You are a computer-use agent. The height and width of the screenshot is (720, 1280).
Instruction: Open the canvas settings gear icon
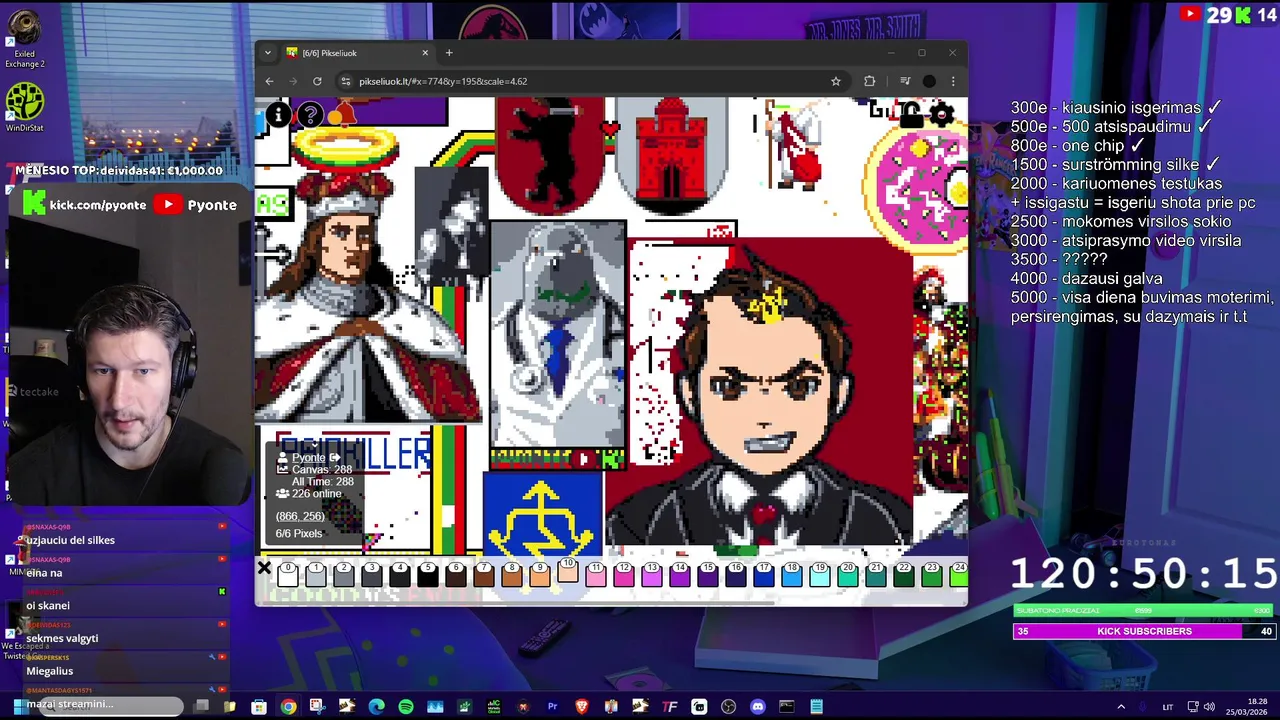tap(942, 114)
